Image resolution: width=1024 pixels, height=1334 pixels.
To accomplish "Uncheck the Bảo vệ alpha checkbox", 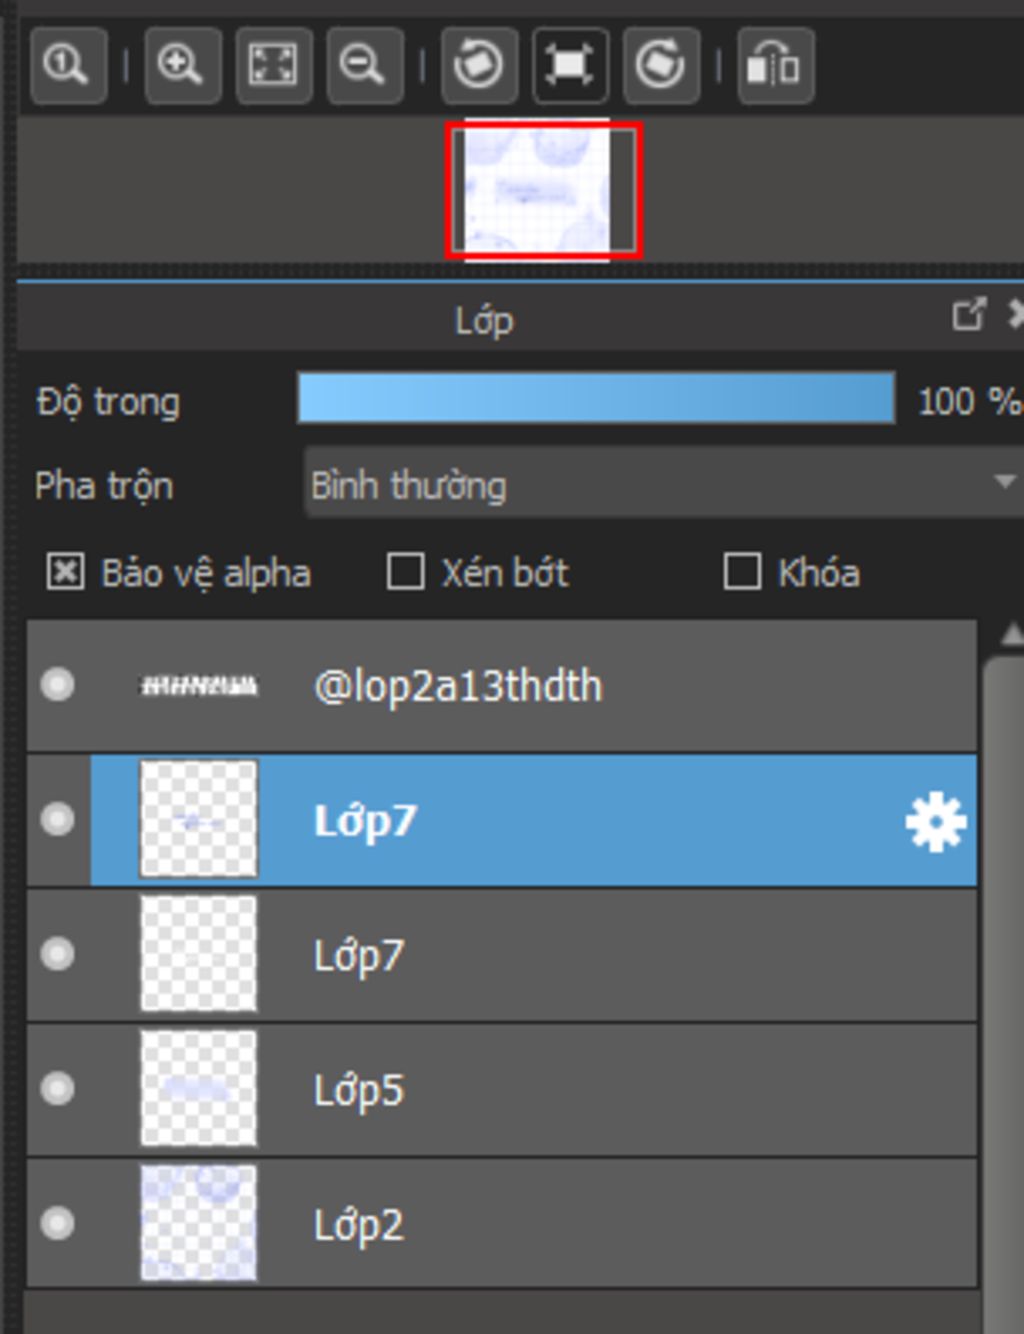I will click(66, 573).
